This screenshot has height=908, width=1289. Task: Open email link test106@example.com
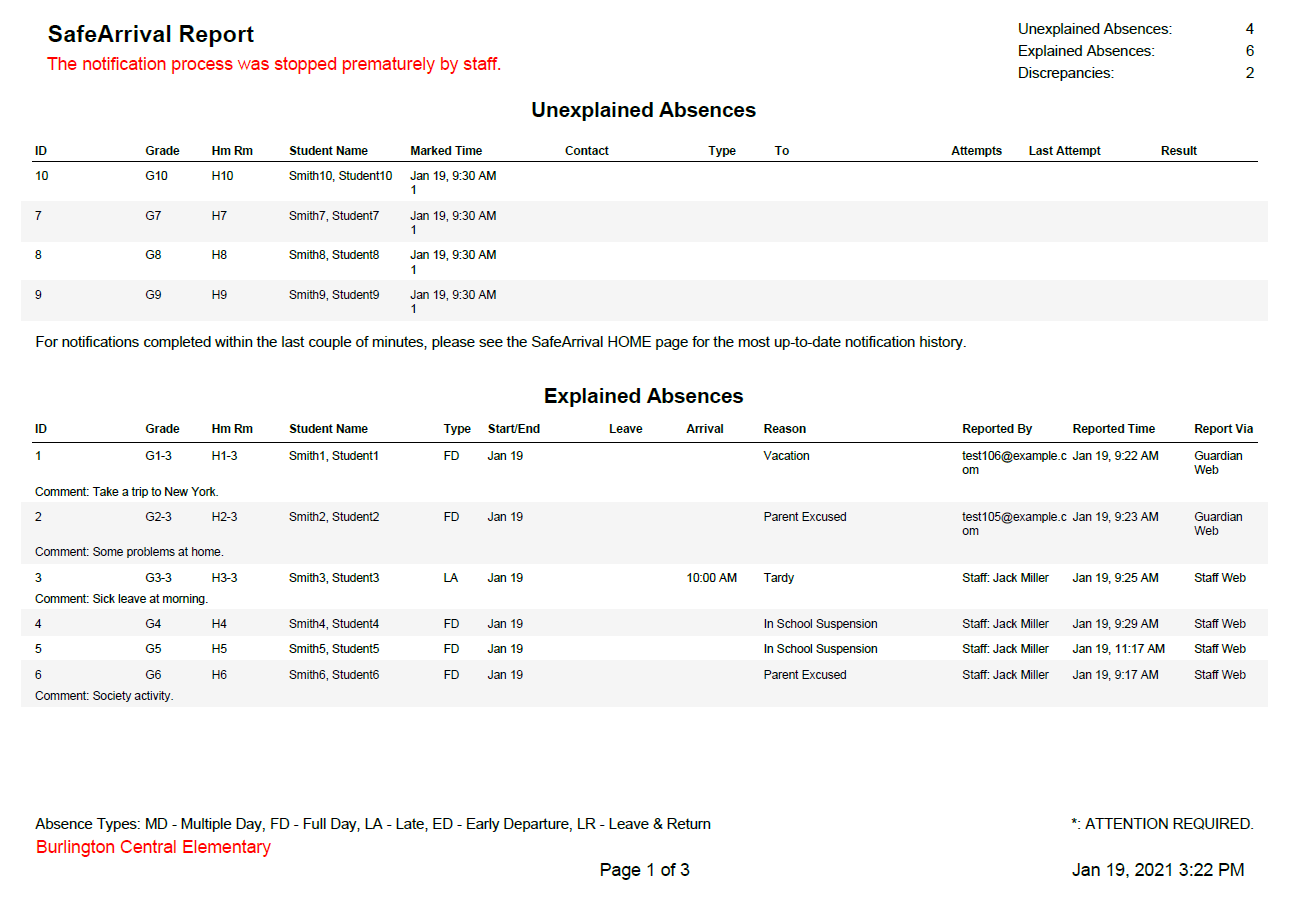[1007, 462]
